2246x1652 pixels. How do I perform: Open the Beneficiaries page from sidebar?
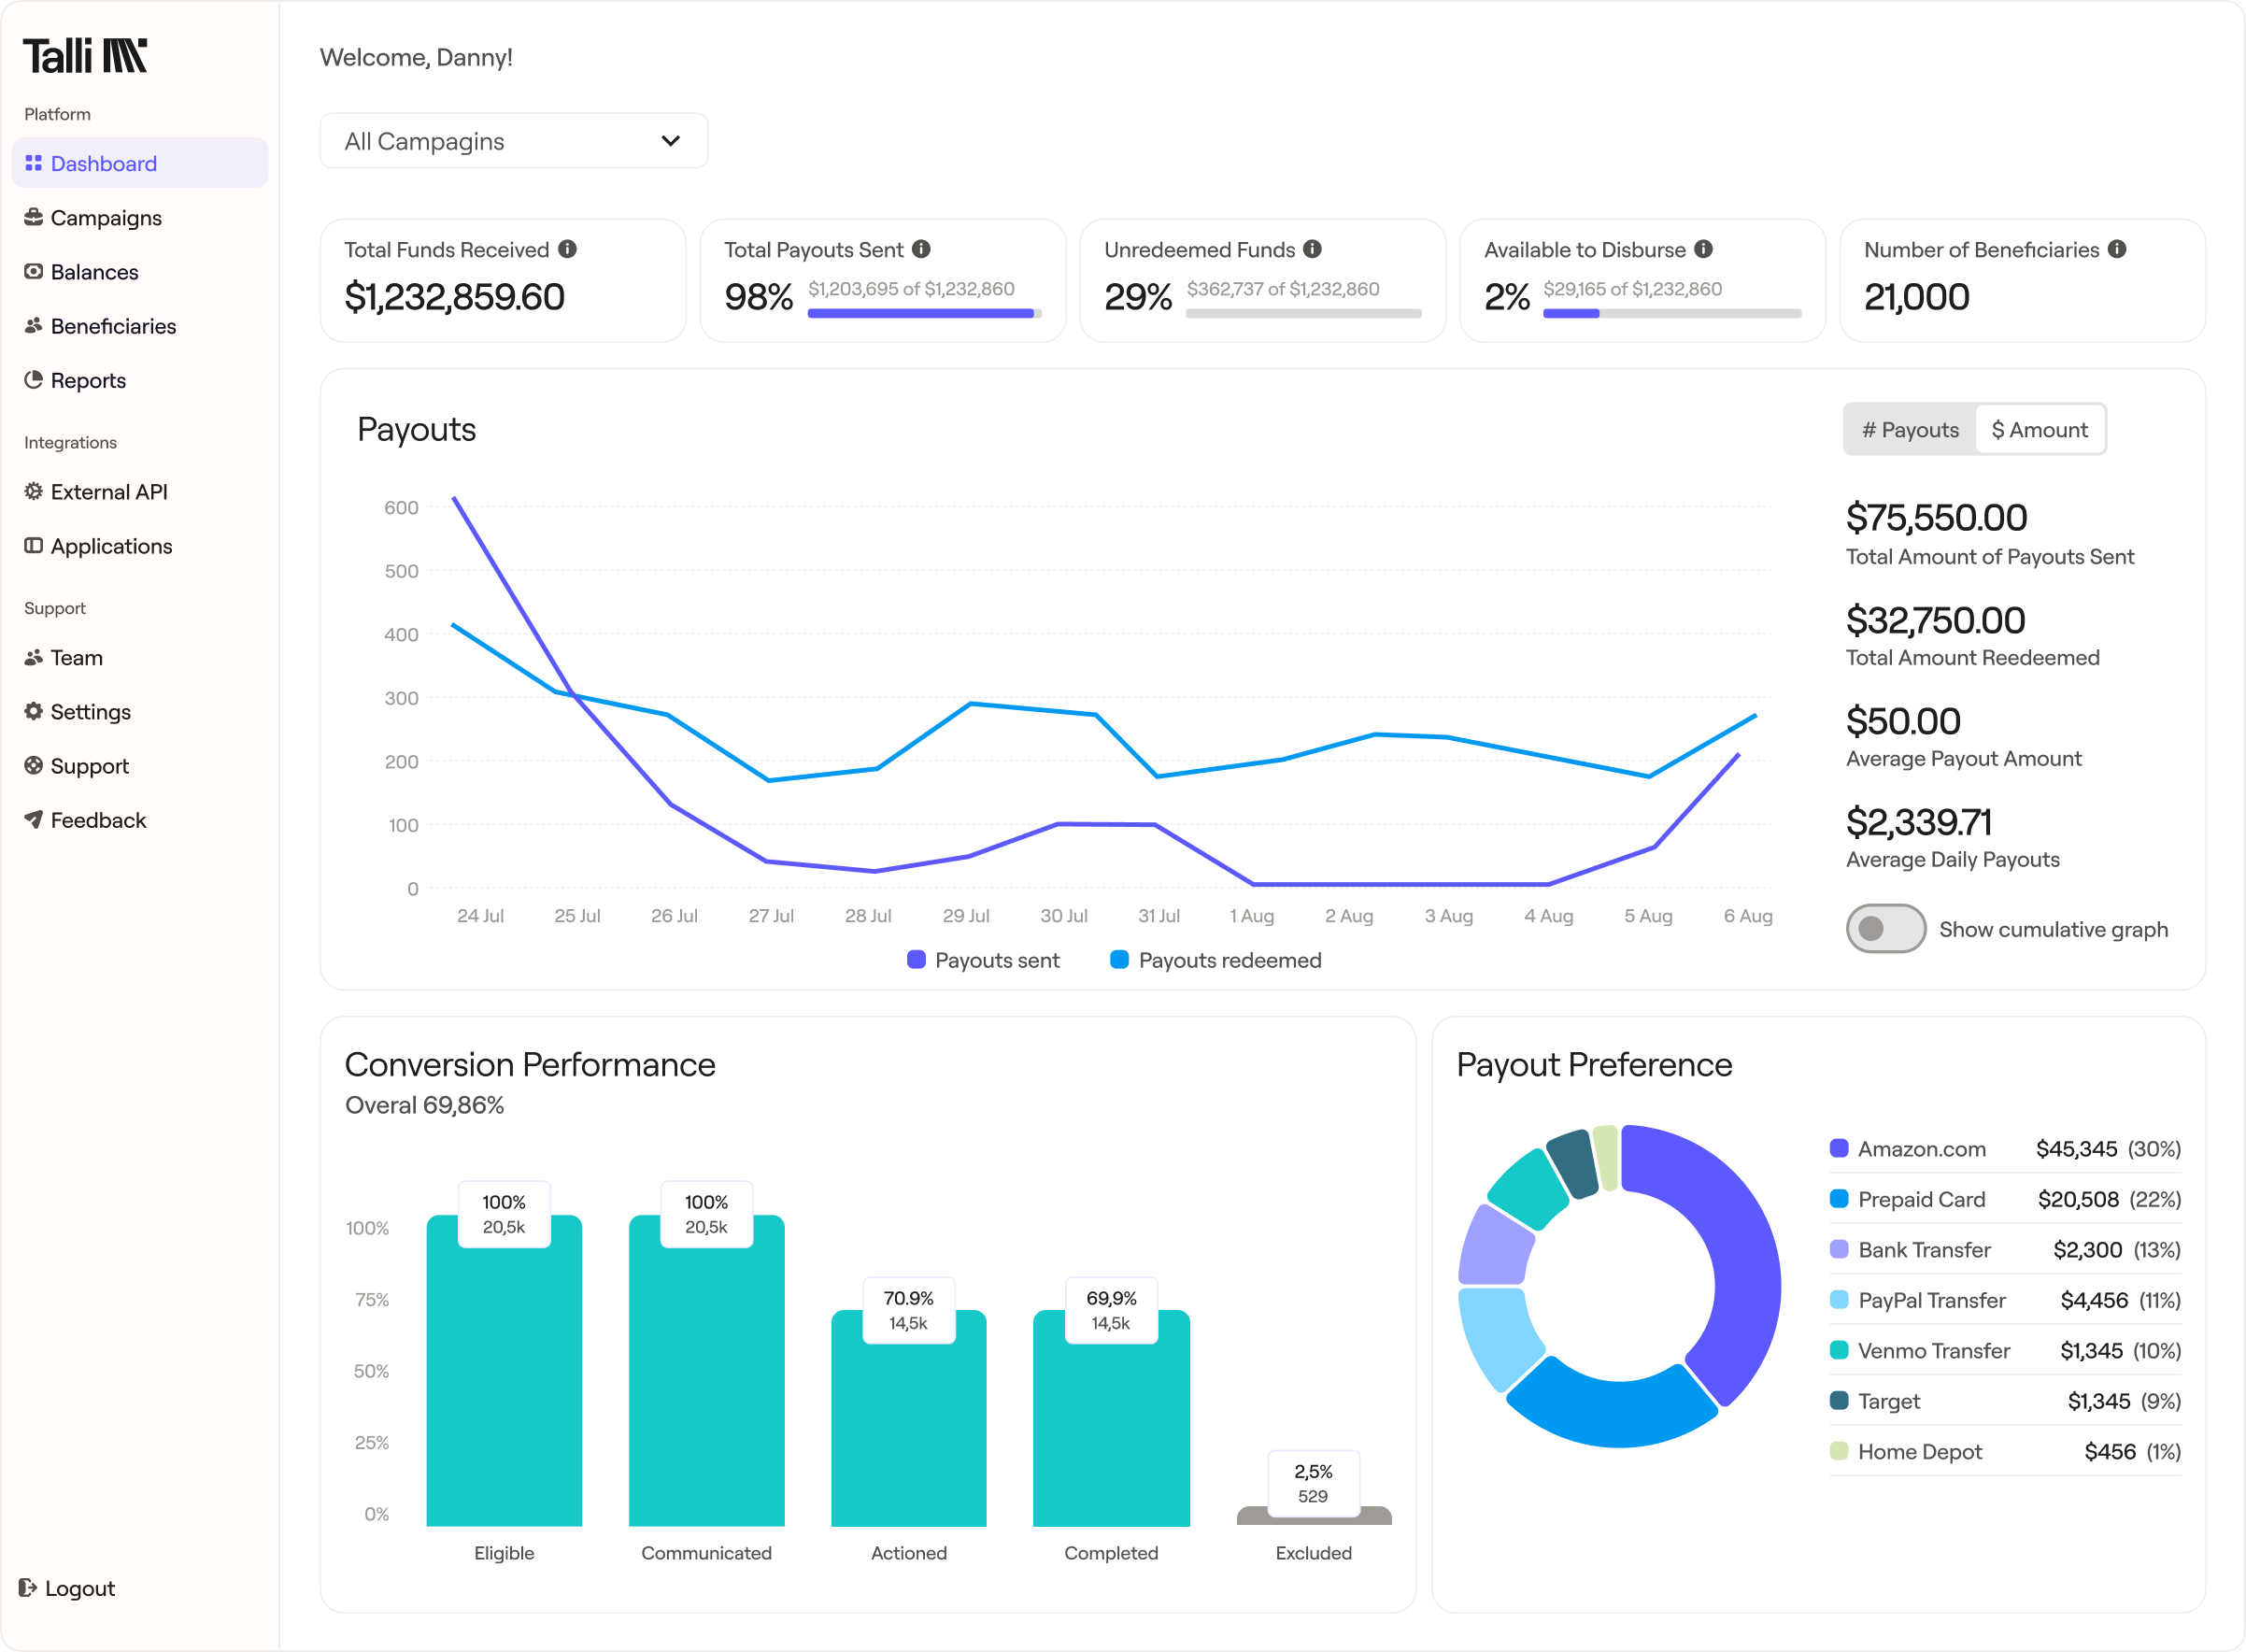pyautogui.click(x=112, y=326)
